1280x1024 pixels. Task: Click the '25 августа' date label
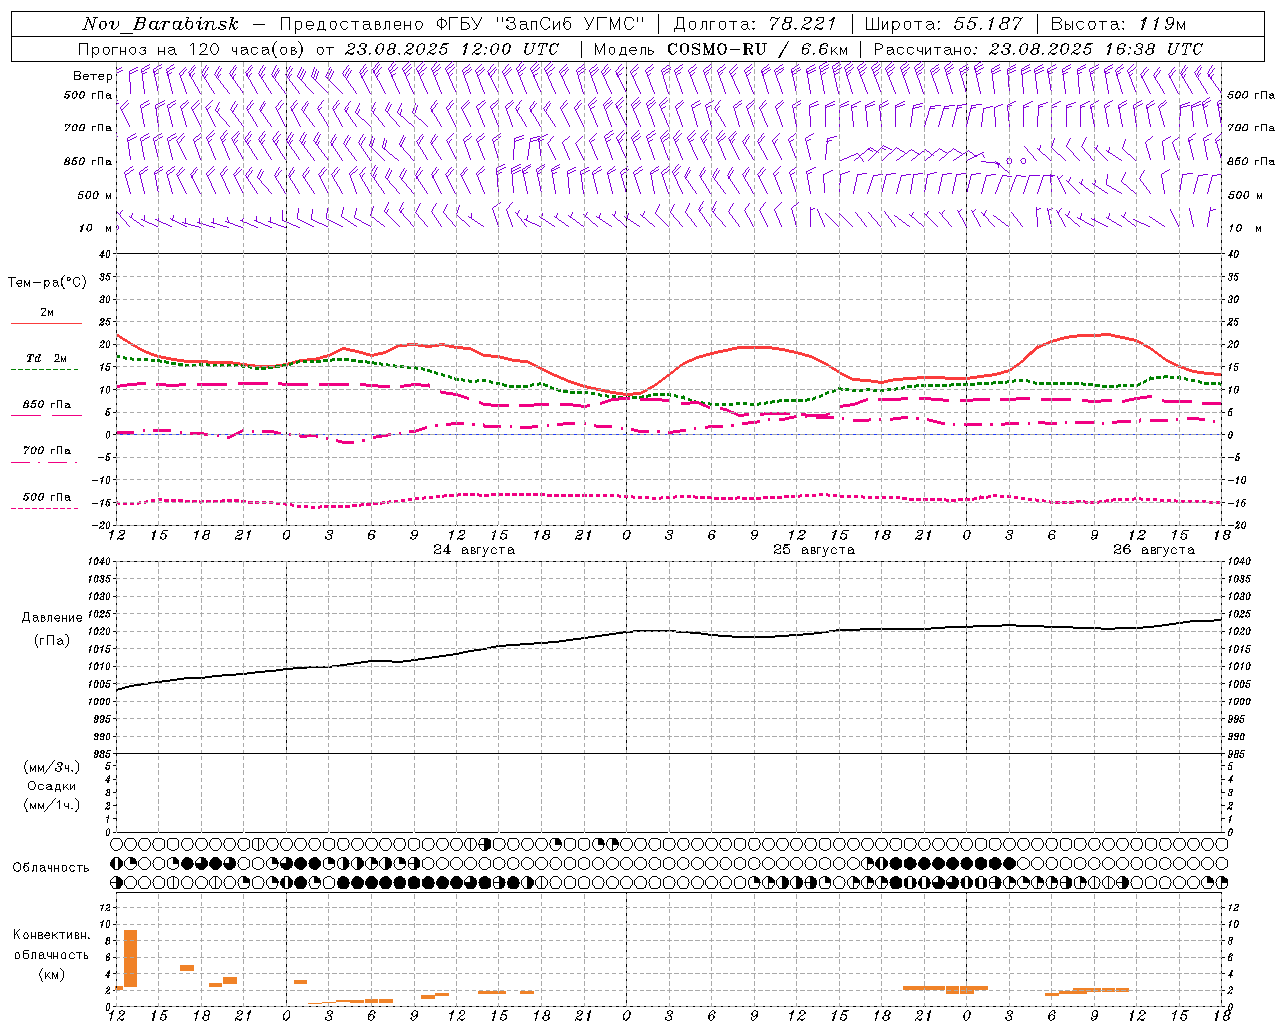click(814, 550)
